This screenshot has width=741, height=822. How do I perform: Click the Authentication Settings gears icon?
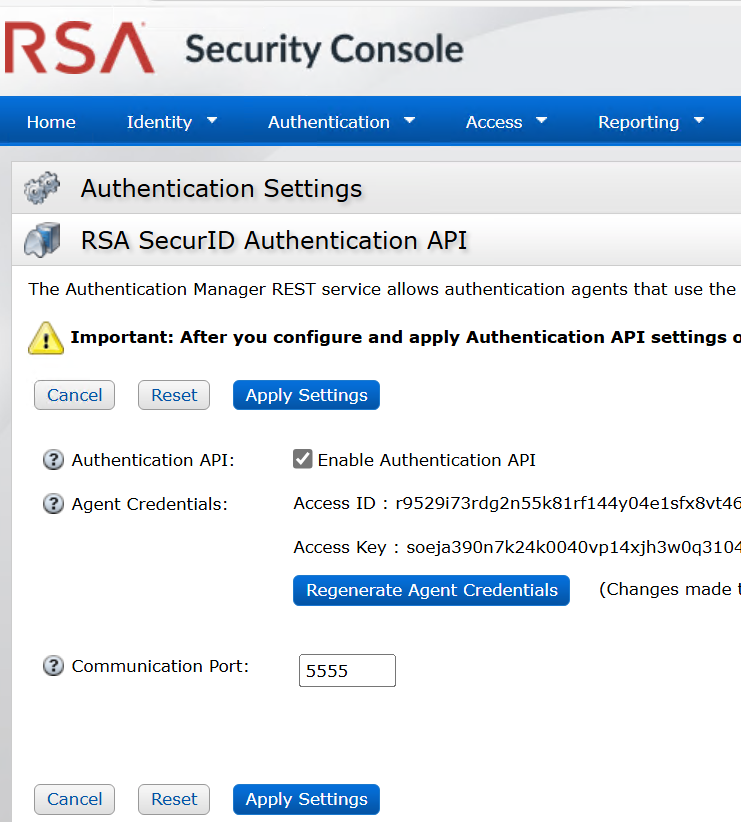click(42, 188)
